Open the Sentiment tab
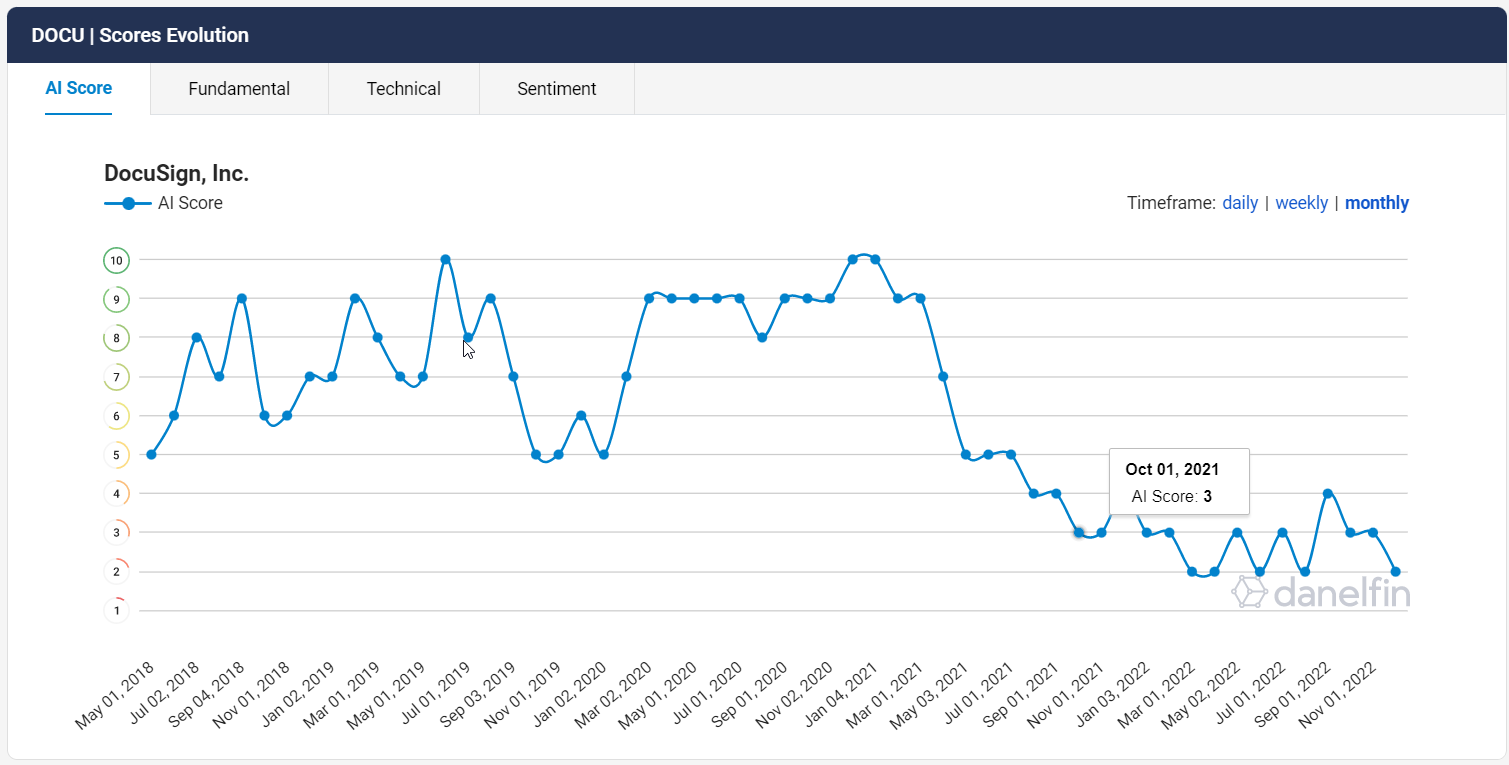The width and height of the screenshot is (1509, 765). tap(557, 89)
